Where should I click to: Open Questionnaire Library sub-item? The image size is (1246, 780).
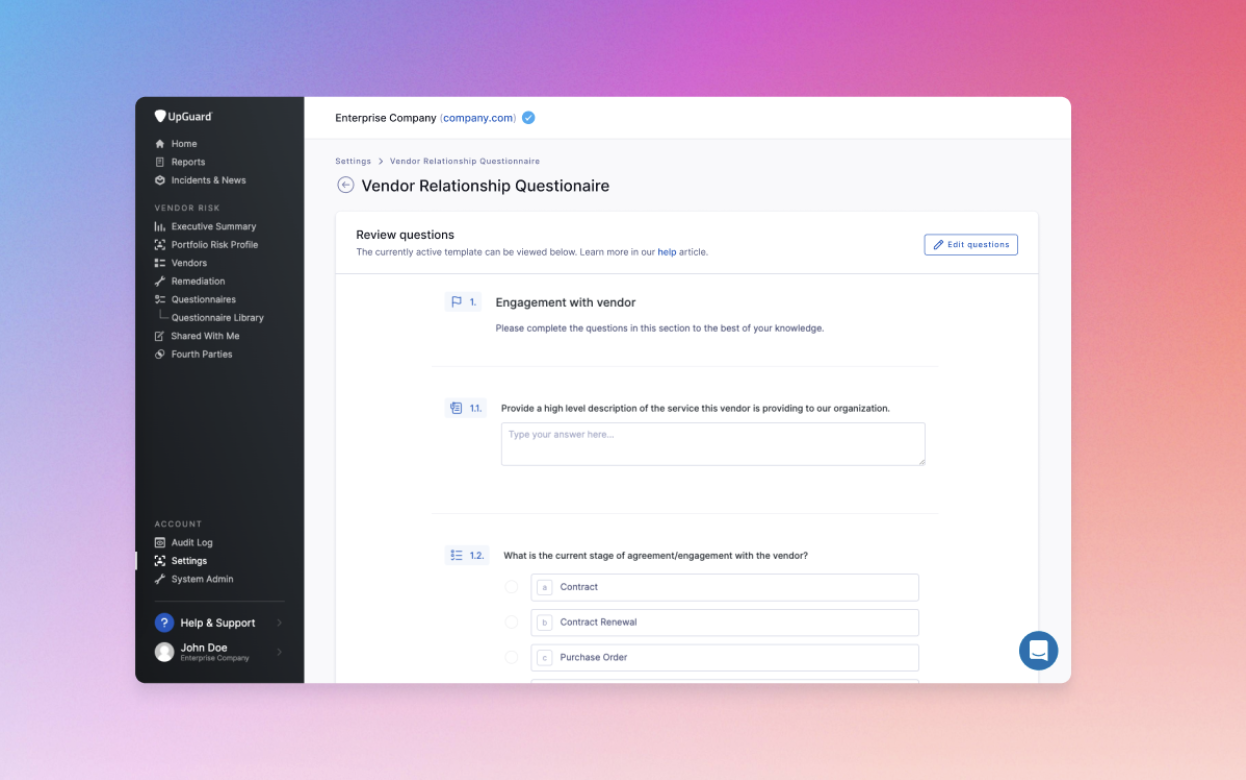(217, 318)
